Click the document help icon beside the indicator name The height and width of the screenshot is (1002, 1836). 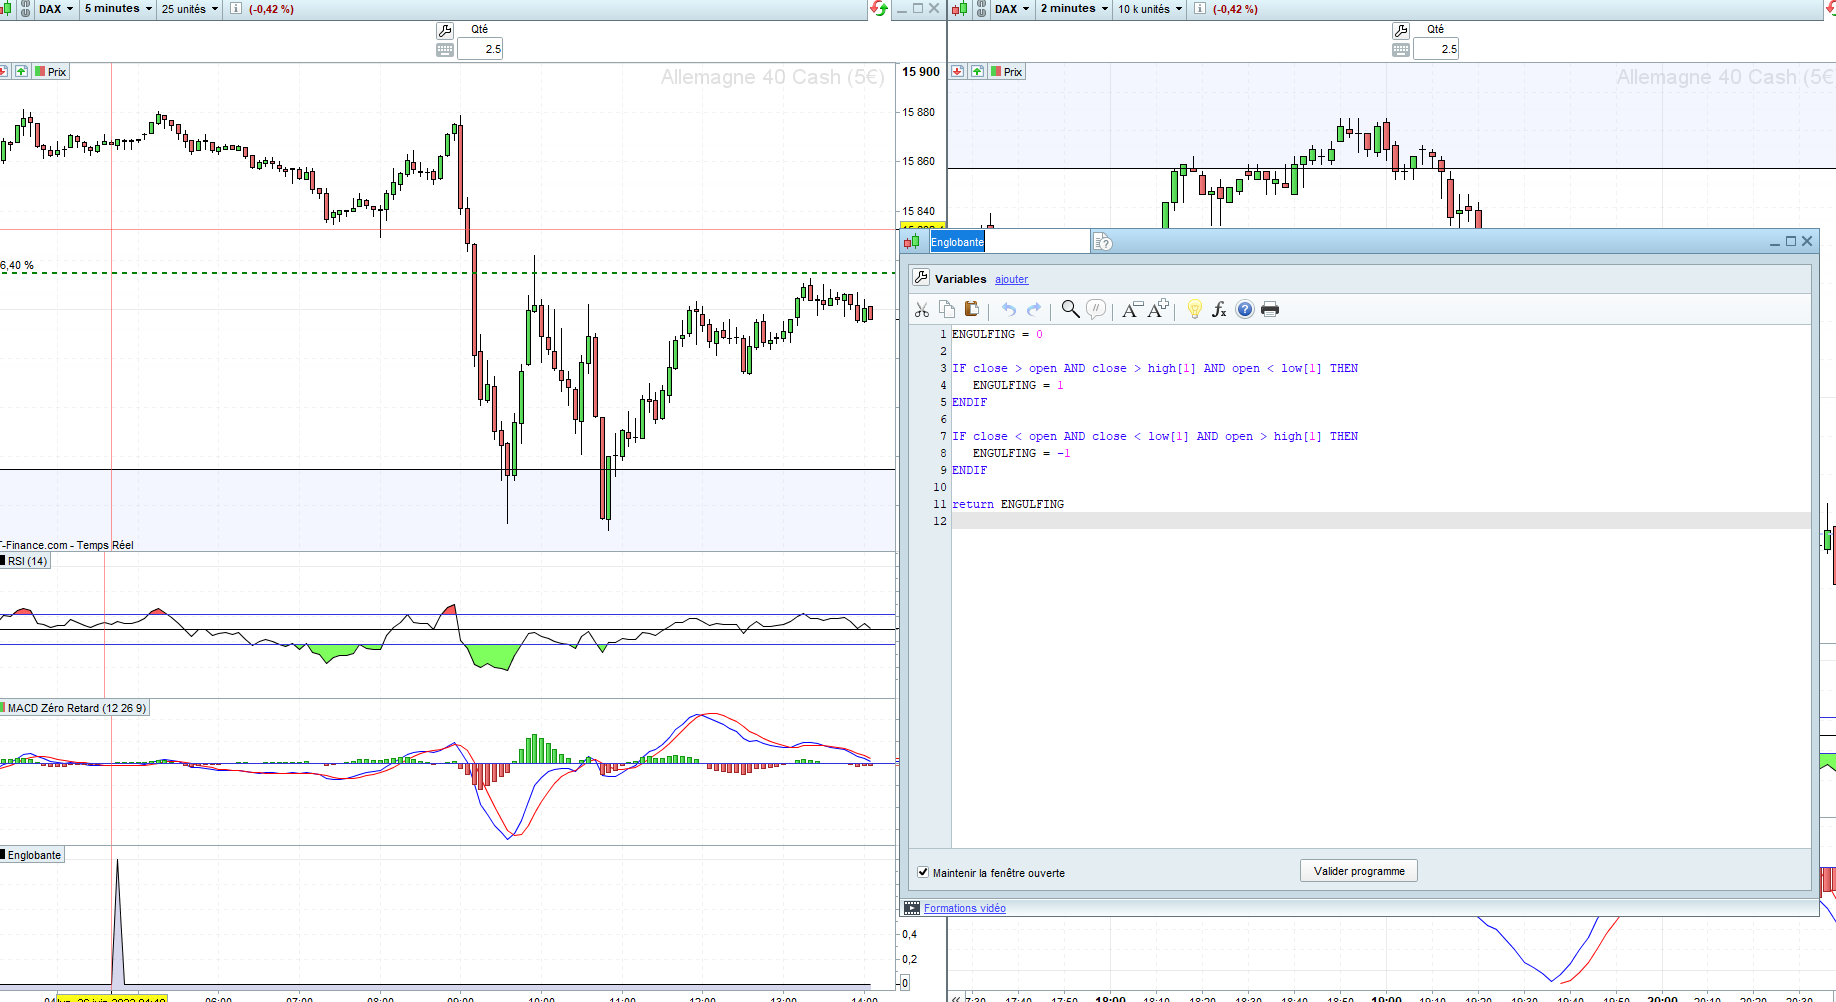1103,242
